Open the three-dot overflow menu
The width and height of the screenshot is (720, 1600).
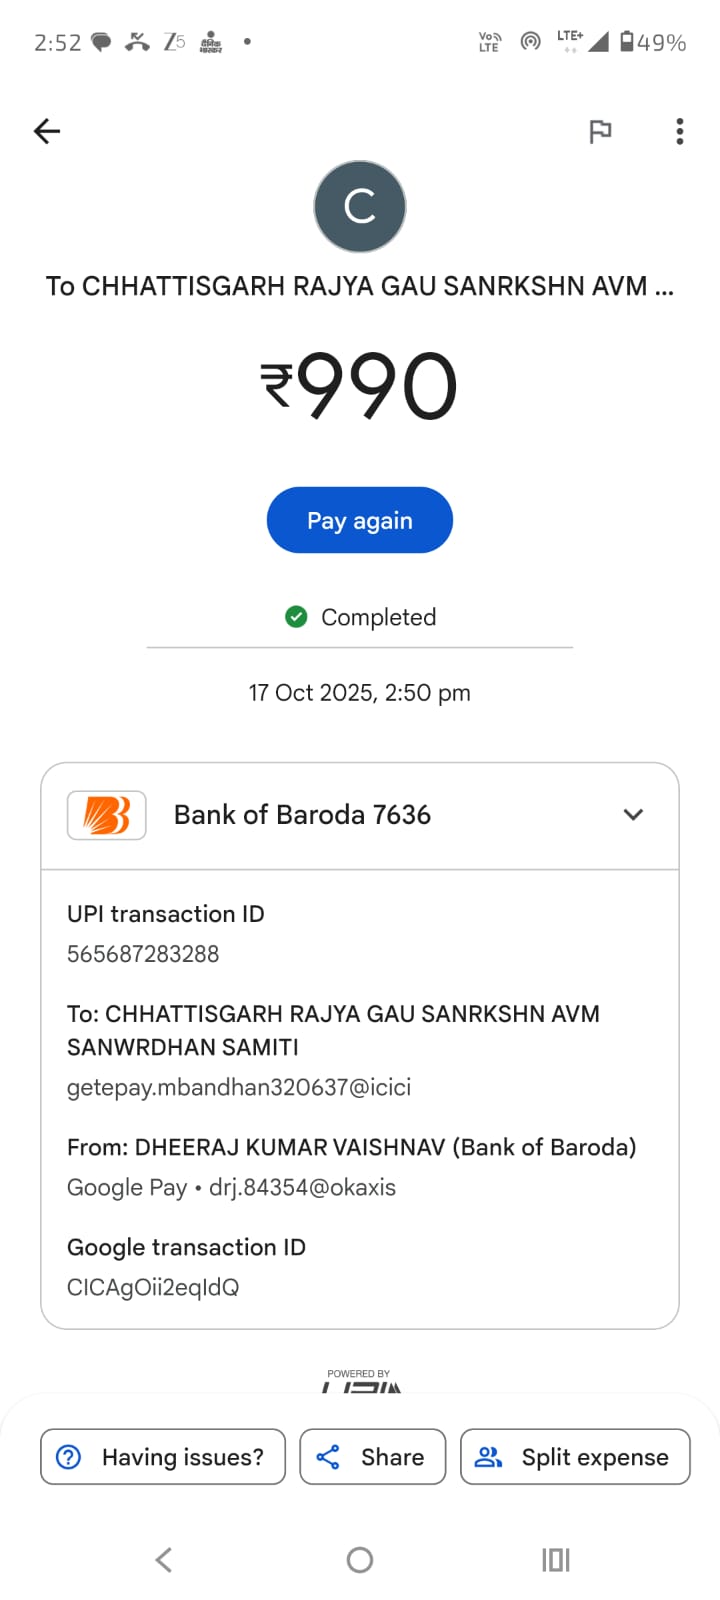click(680, 131)
